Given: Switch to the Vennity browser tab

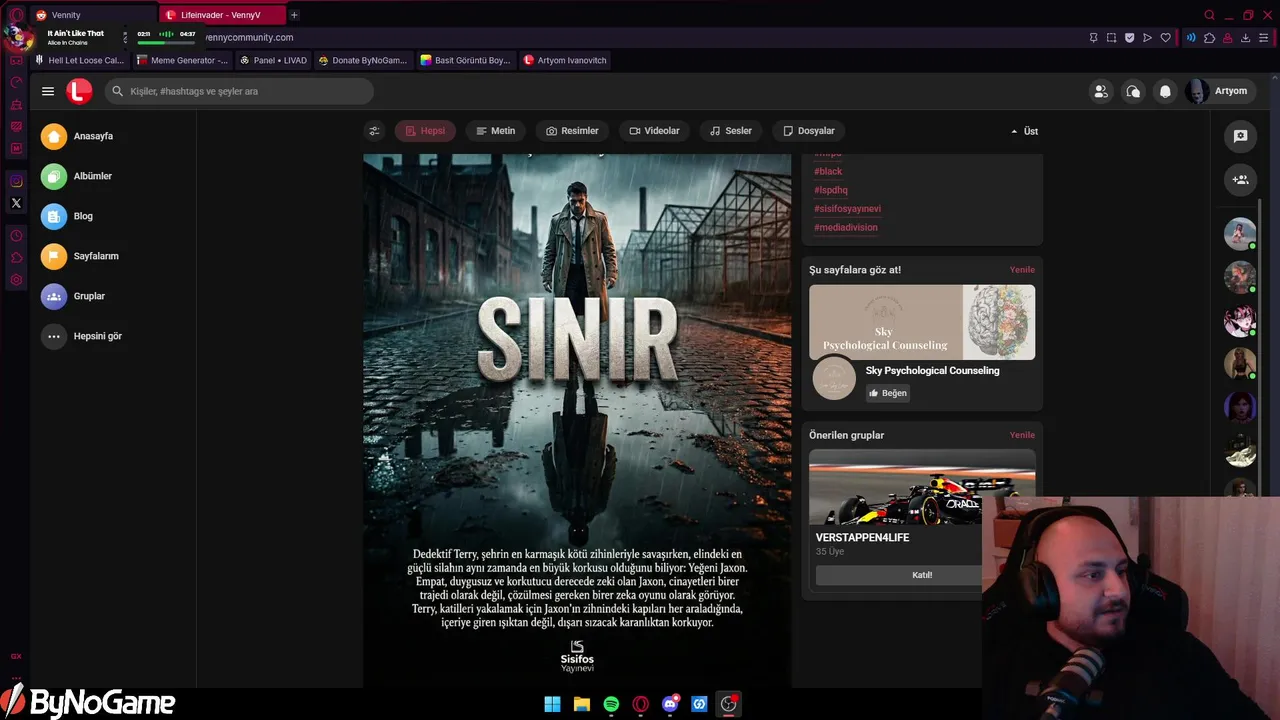Looking at the screenshot, I should point(93,15).
